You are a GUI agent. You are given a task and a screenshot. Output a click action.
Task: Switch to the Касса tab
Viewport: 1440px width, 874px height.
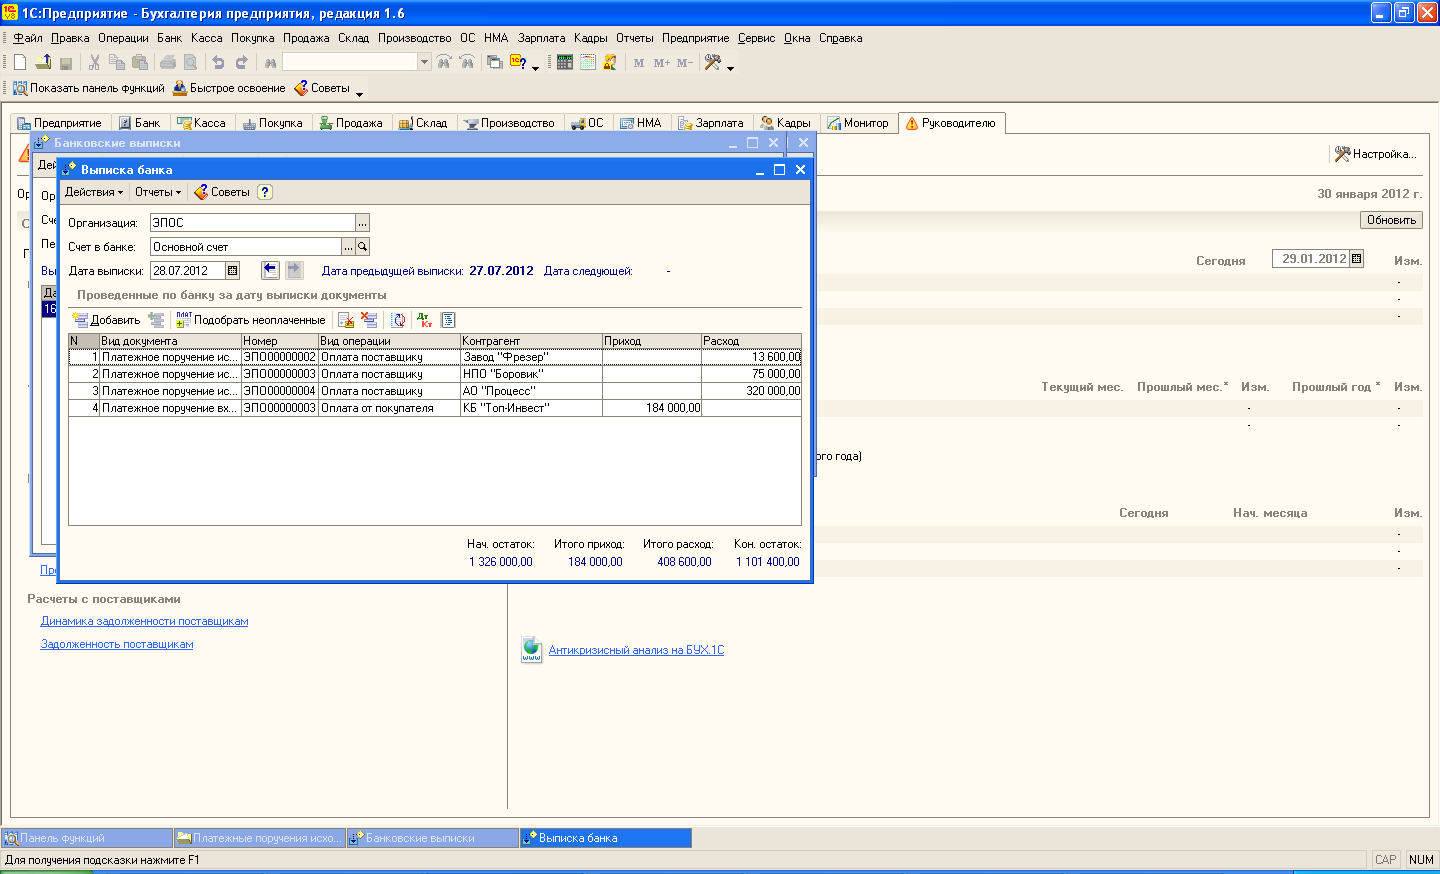tap(201, 123)
